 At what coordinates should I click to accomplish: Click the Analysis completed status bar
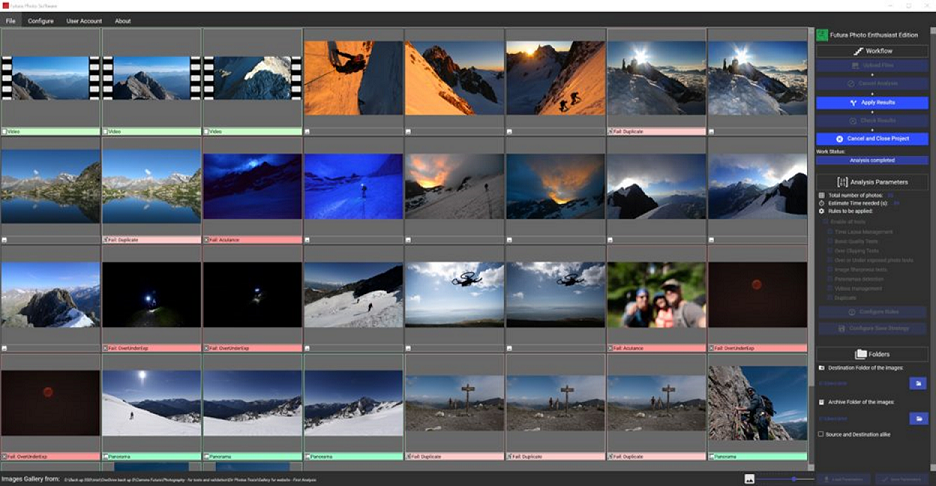tap(872, 160)
